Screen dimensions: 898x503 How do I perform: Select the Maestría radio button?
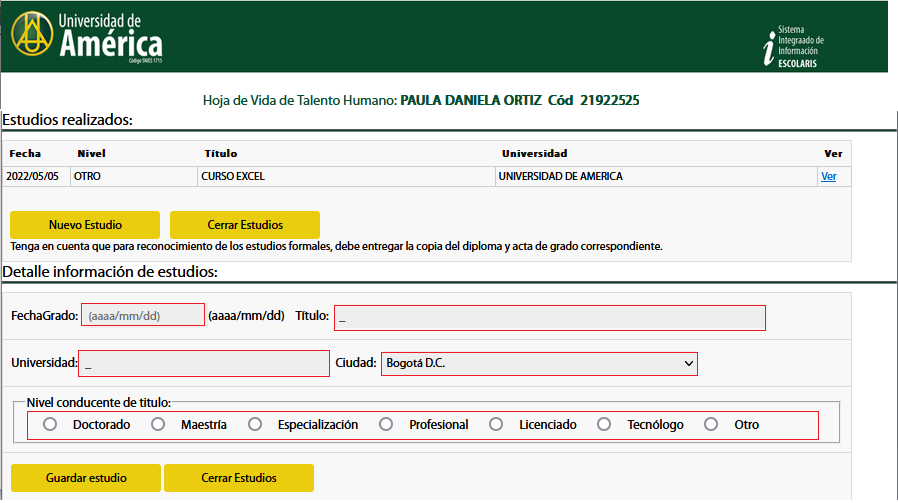158,424
